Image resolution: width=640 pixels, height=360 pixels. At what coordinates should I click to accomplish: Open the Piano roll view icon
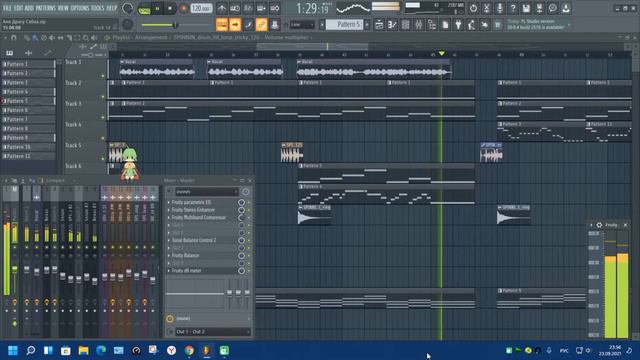(392, 25)
